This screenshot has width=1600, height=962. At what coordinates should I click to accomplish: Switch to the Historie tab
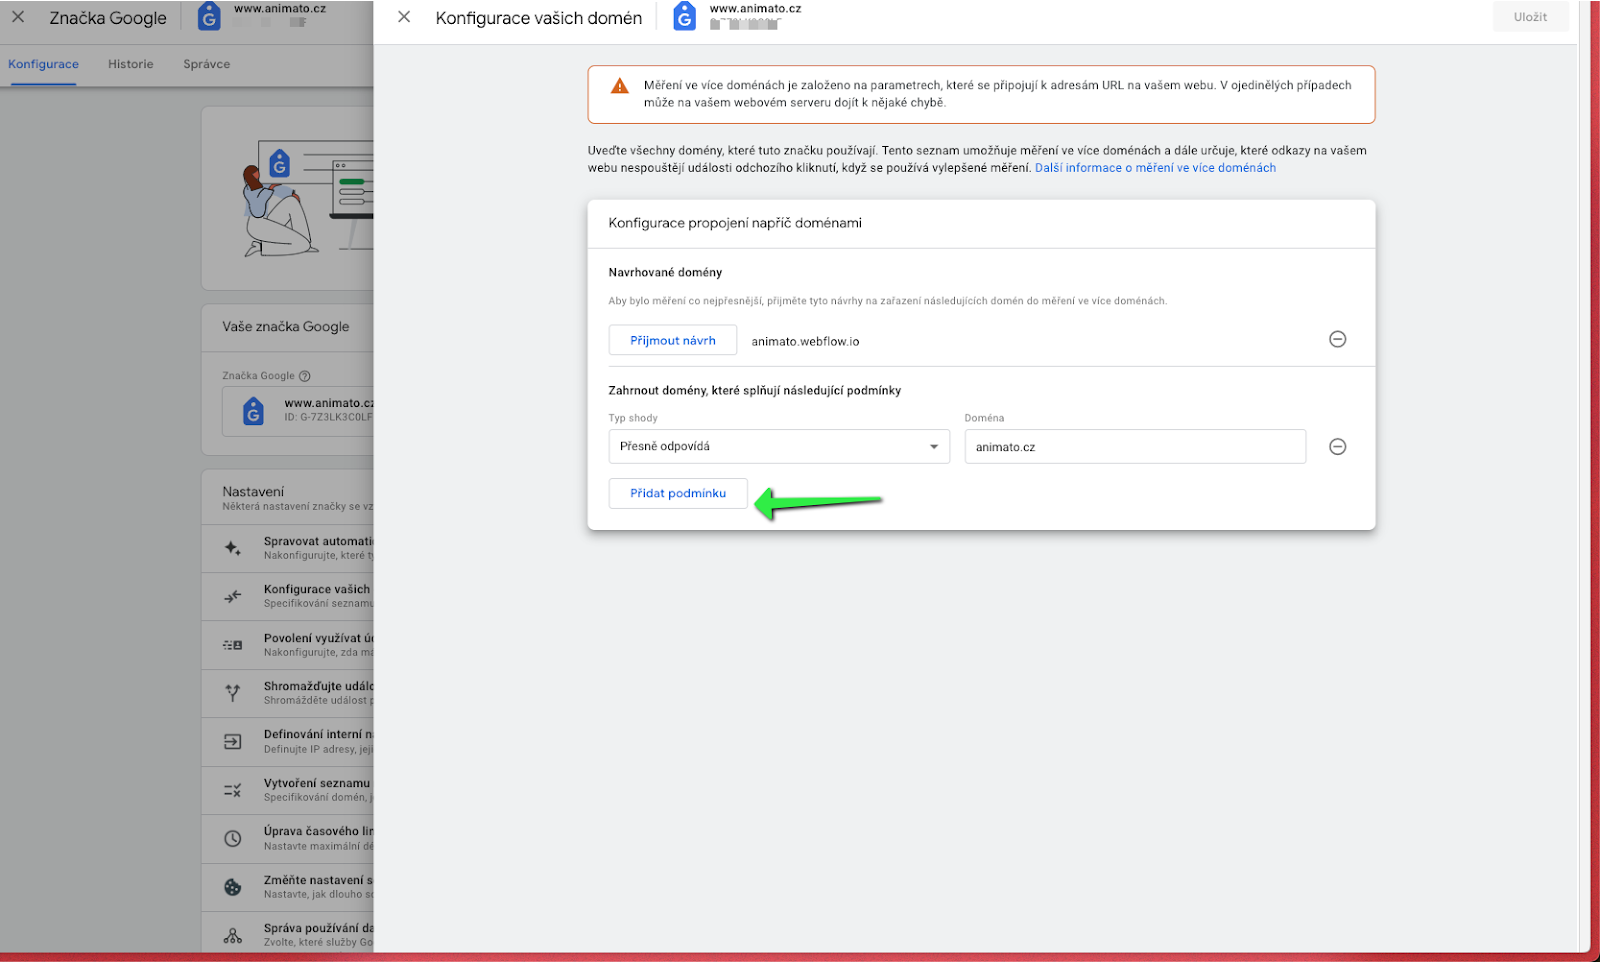tap(131, 64)
